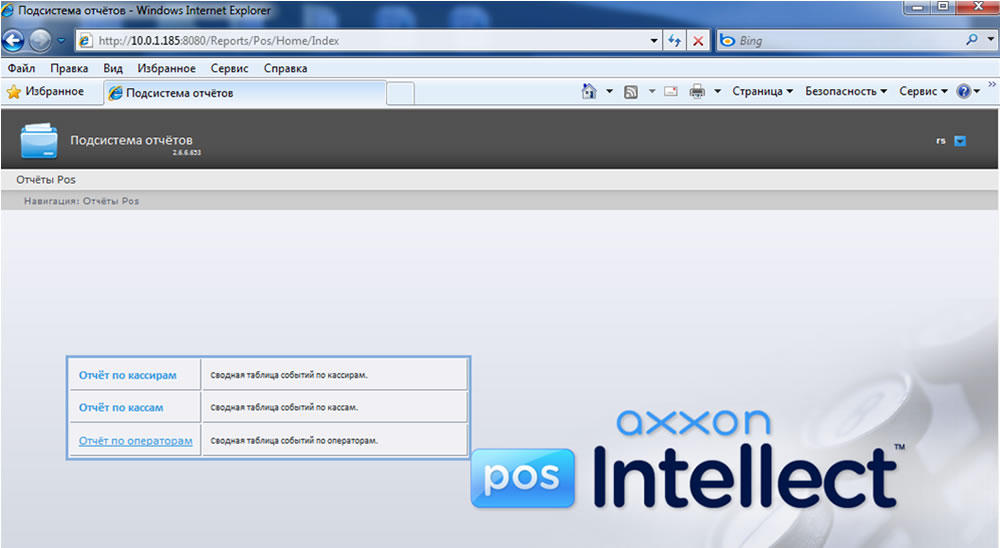
Task: Open the Избранное menu in menu bar
Action: (x=166, y=68)
